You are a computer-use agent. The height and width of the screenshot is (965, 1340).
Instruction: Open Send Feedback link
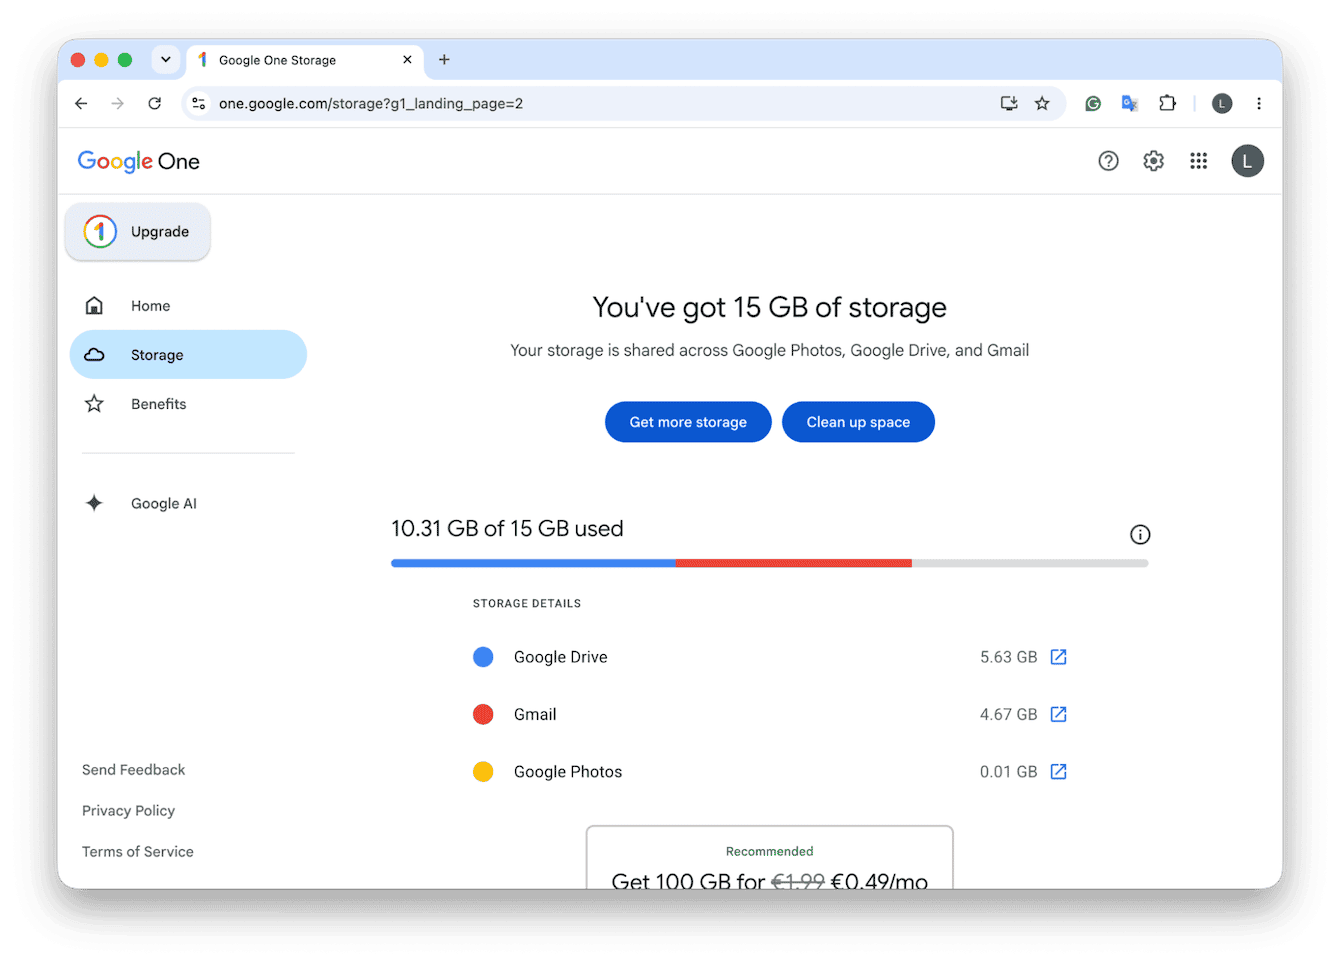(133, 770)
